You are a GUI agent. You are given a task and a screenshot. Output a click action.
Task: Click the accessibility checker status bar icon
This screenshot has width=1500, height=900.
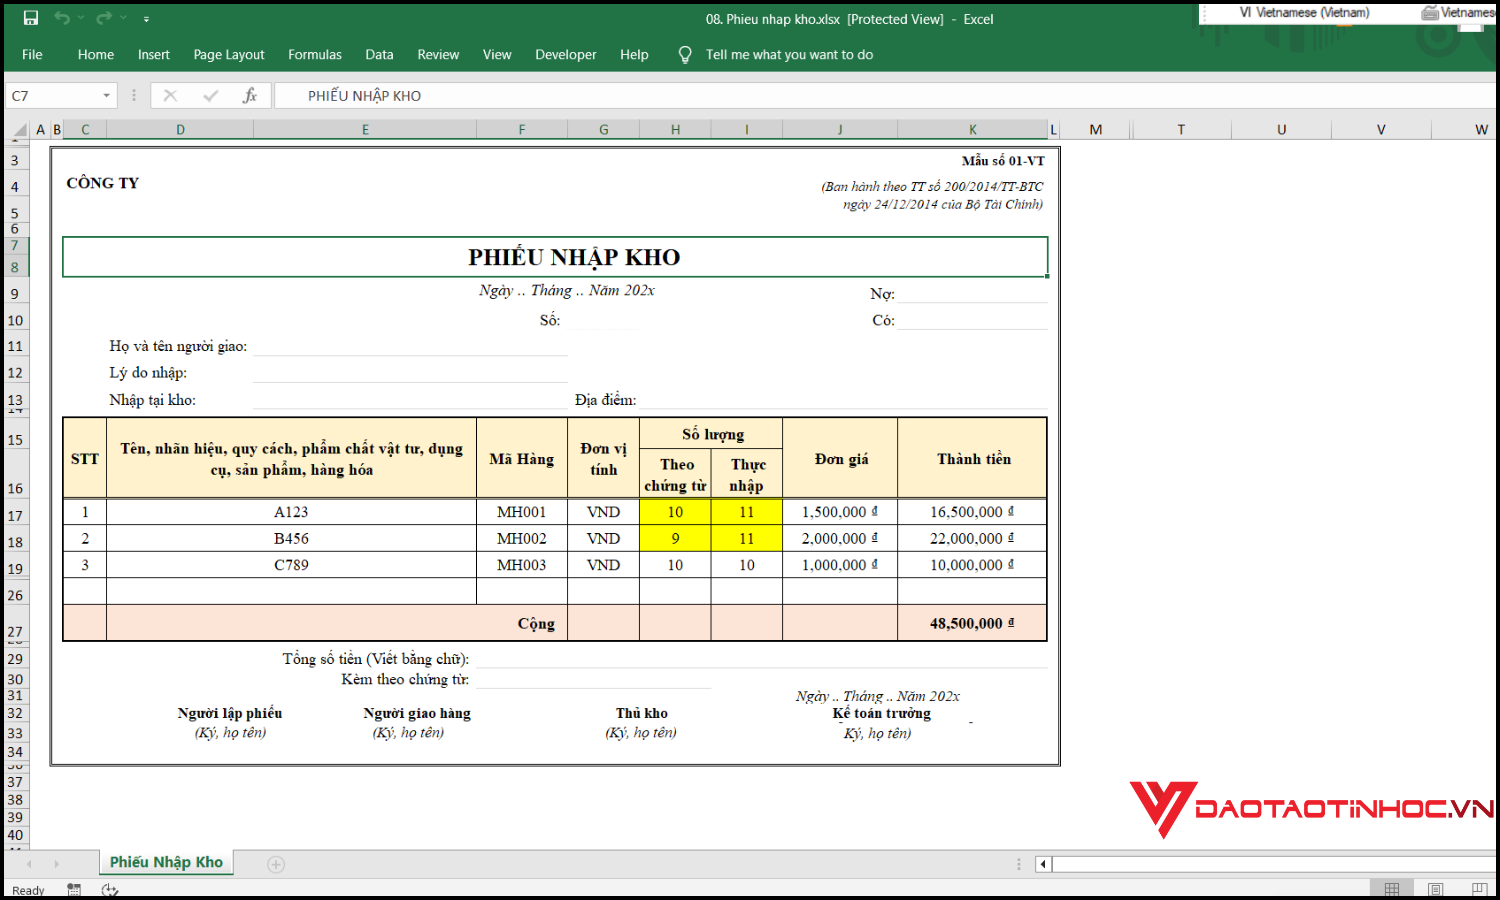pos(110,889)
